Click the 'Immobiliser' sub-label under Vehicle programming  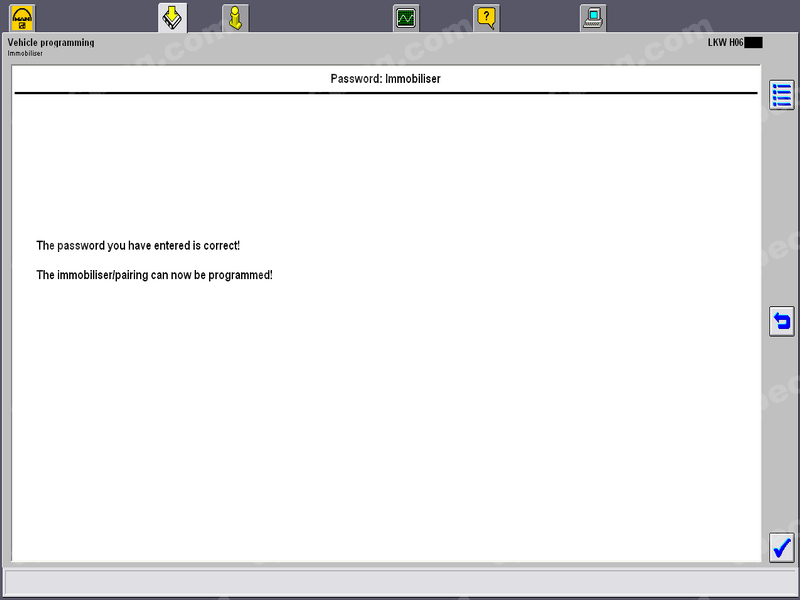(26, 53)
